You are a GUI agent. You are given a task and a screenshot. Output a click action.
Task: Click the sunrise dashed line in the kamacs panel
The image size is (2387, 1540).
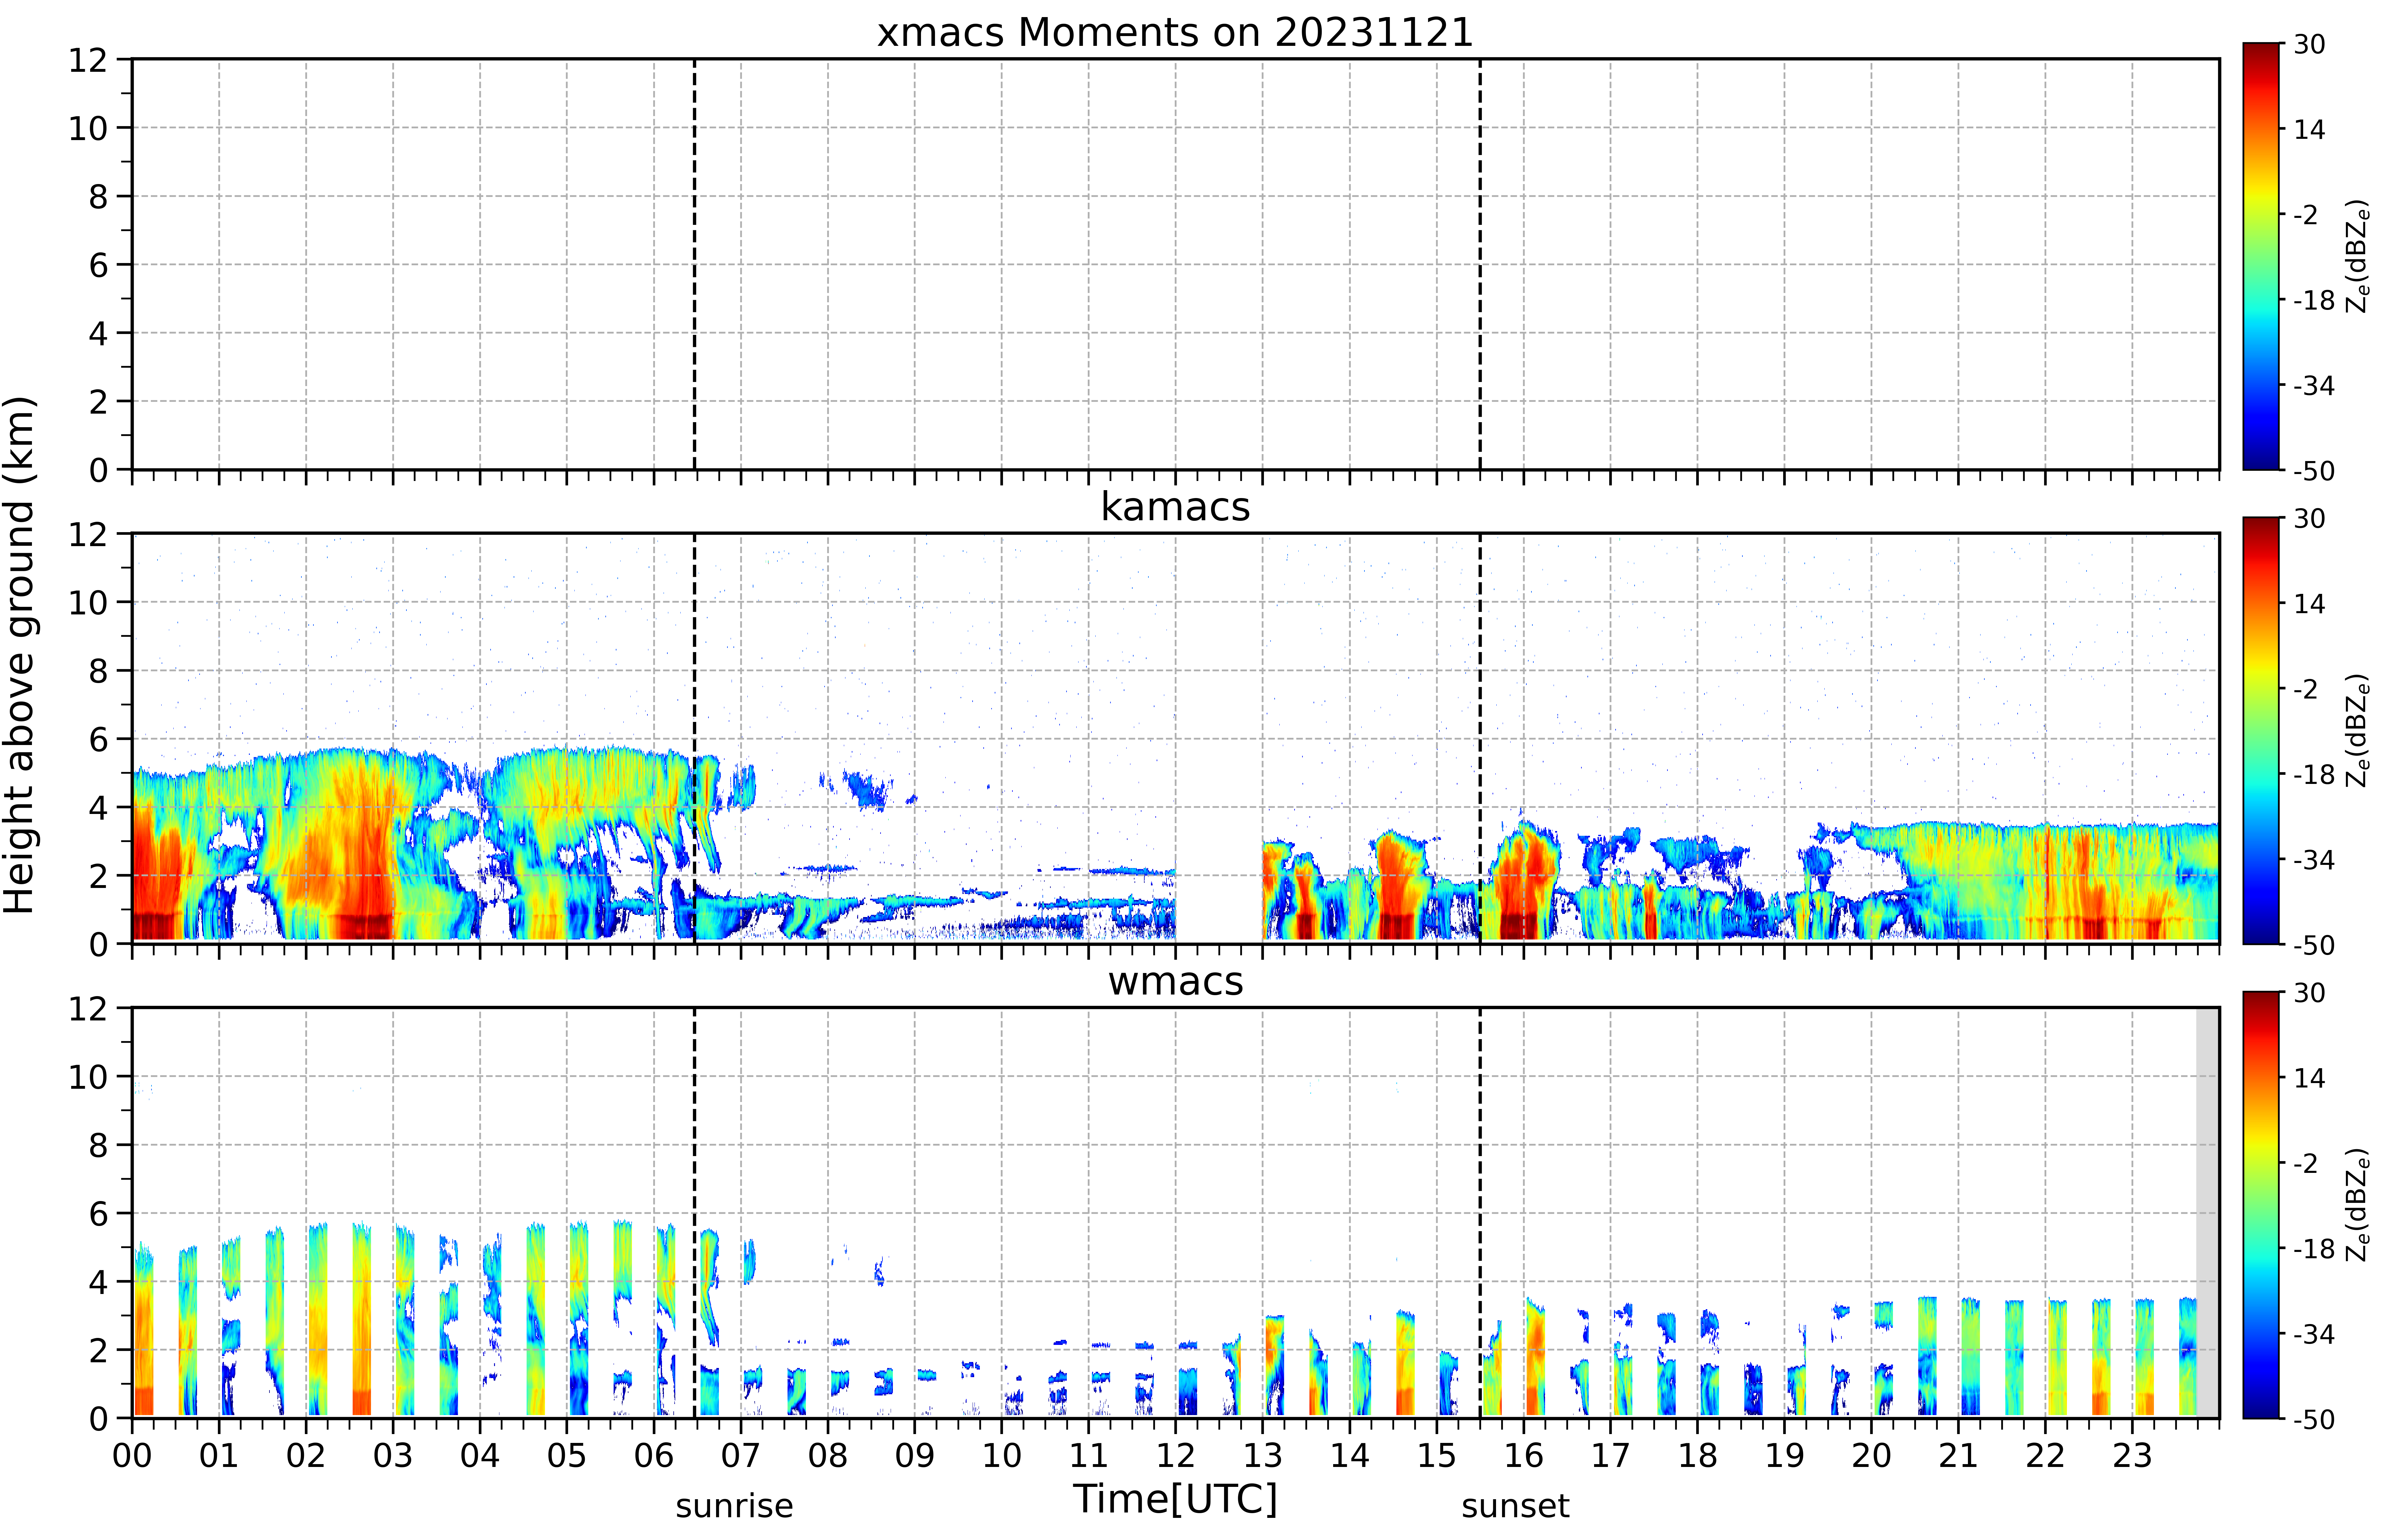(694, 738)
